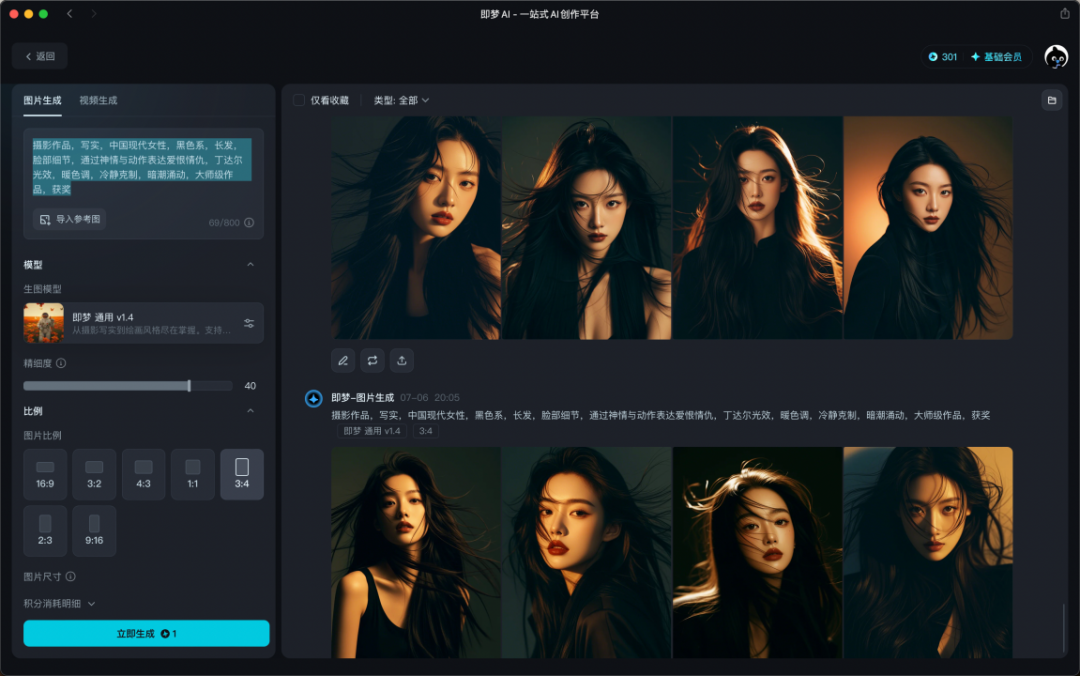Screen dimensions: 1080x676
Task: Click the 图片比例 label
Action: [42, 436]
